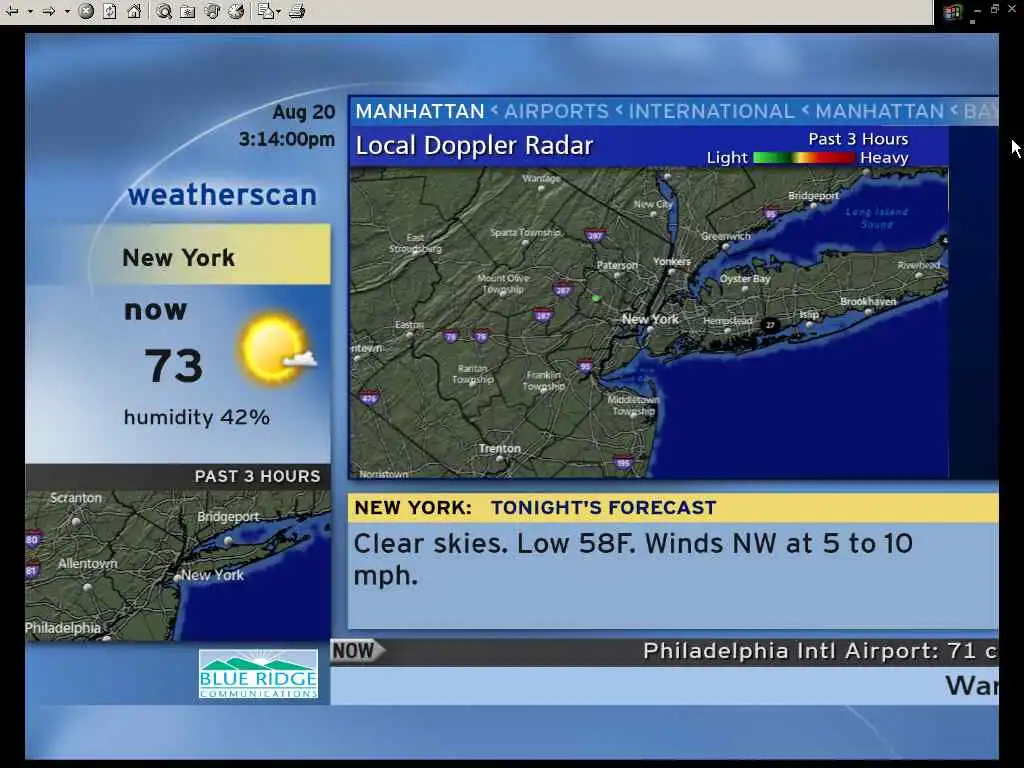Click the Windows flag logo
The image size is (1024, 768).
[x=952, y=12]
